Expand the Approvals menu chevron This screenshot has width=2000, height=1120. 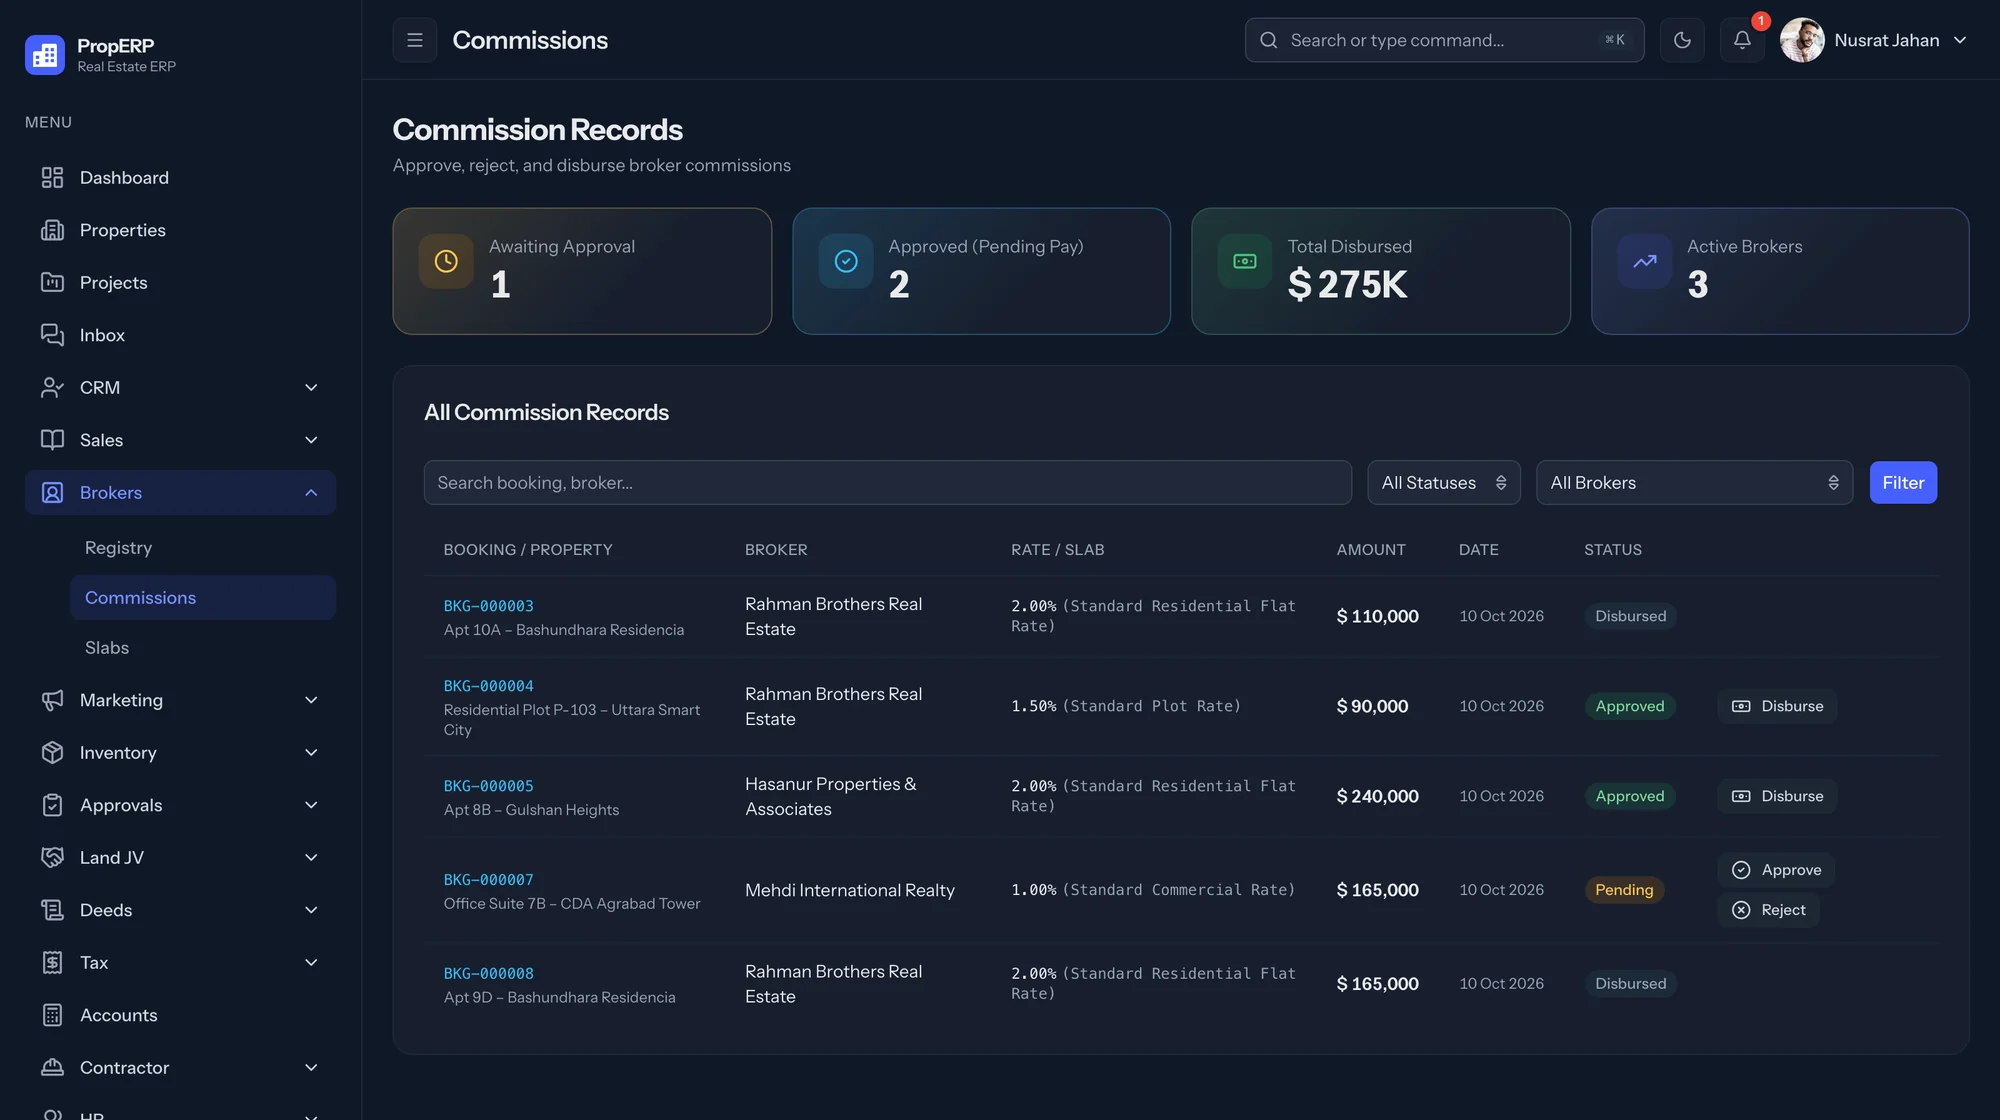click(311, 805)
